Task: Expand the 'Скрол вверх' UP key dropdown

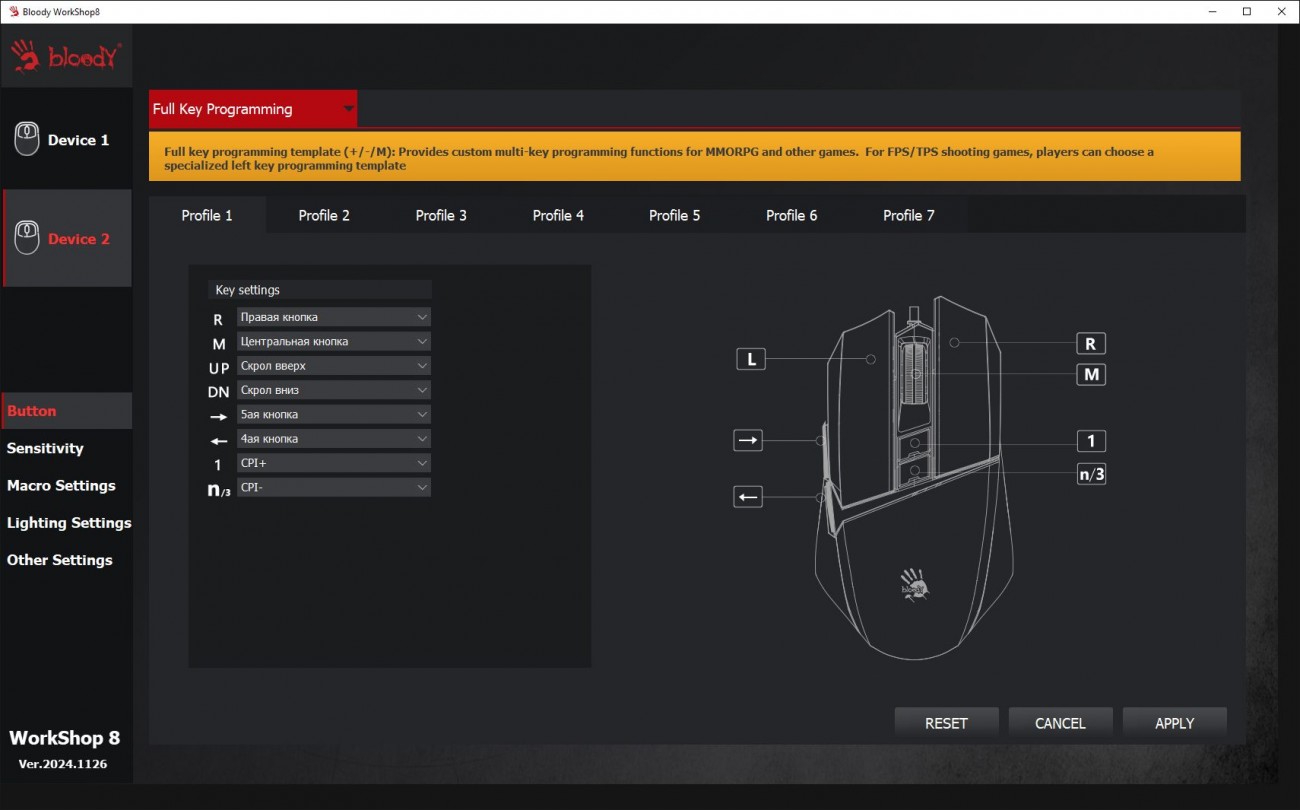Action: click(x=333, y=366)
